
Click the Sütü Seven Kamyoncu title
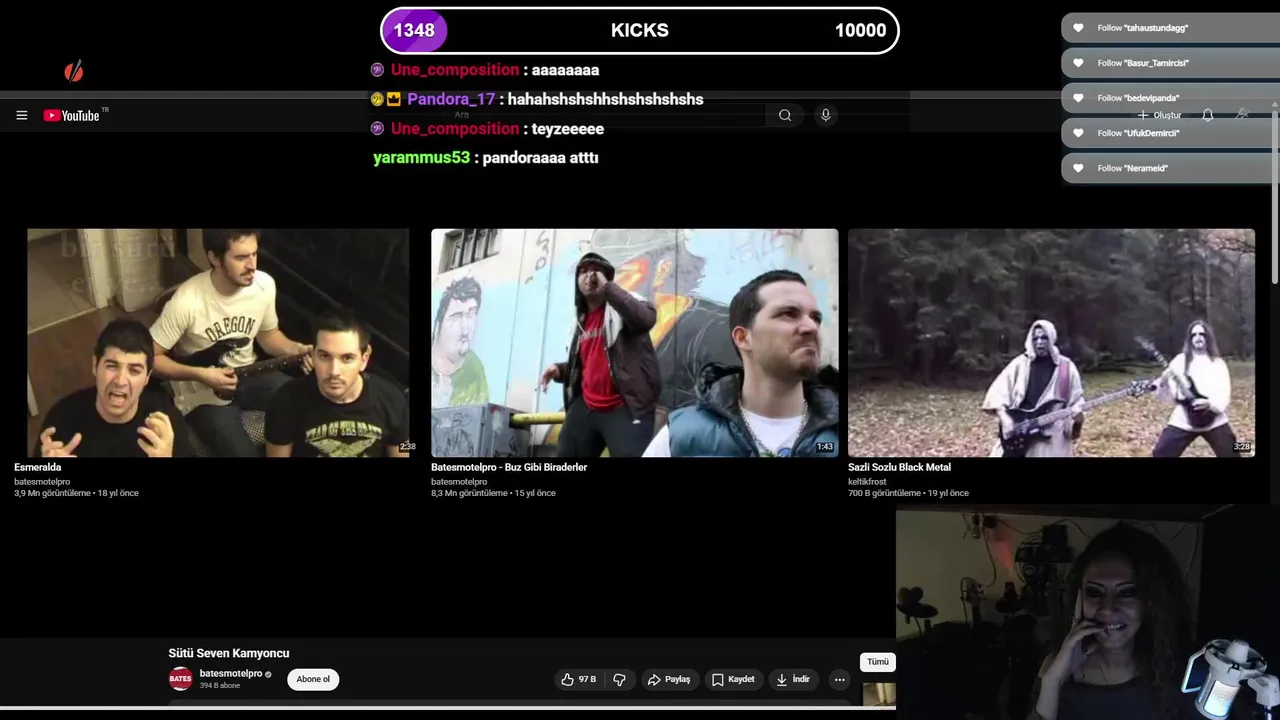(229, 653)
